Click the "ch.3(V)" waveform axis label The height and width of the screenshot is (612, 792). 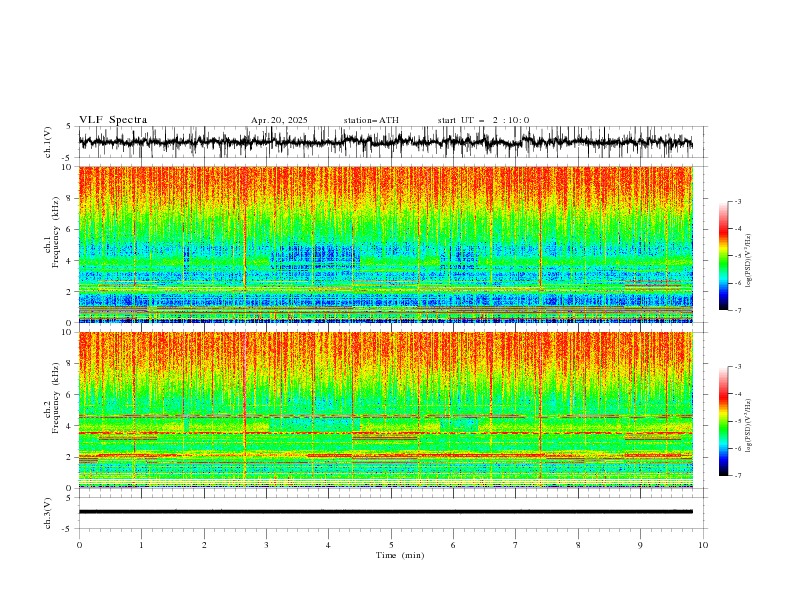point(48,513)
